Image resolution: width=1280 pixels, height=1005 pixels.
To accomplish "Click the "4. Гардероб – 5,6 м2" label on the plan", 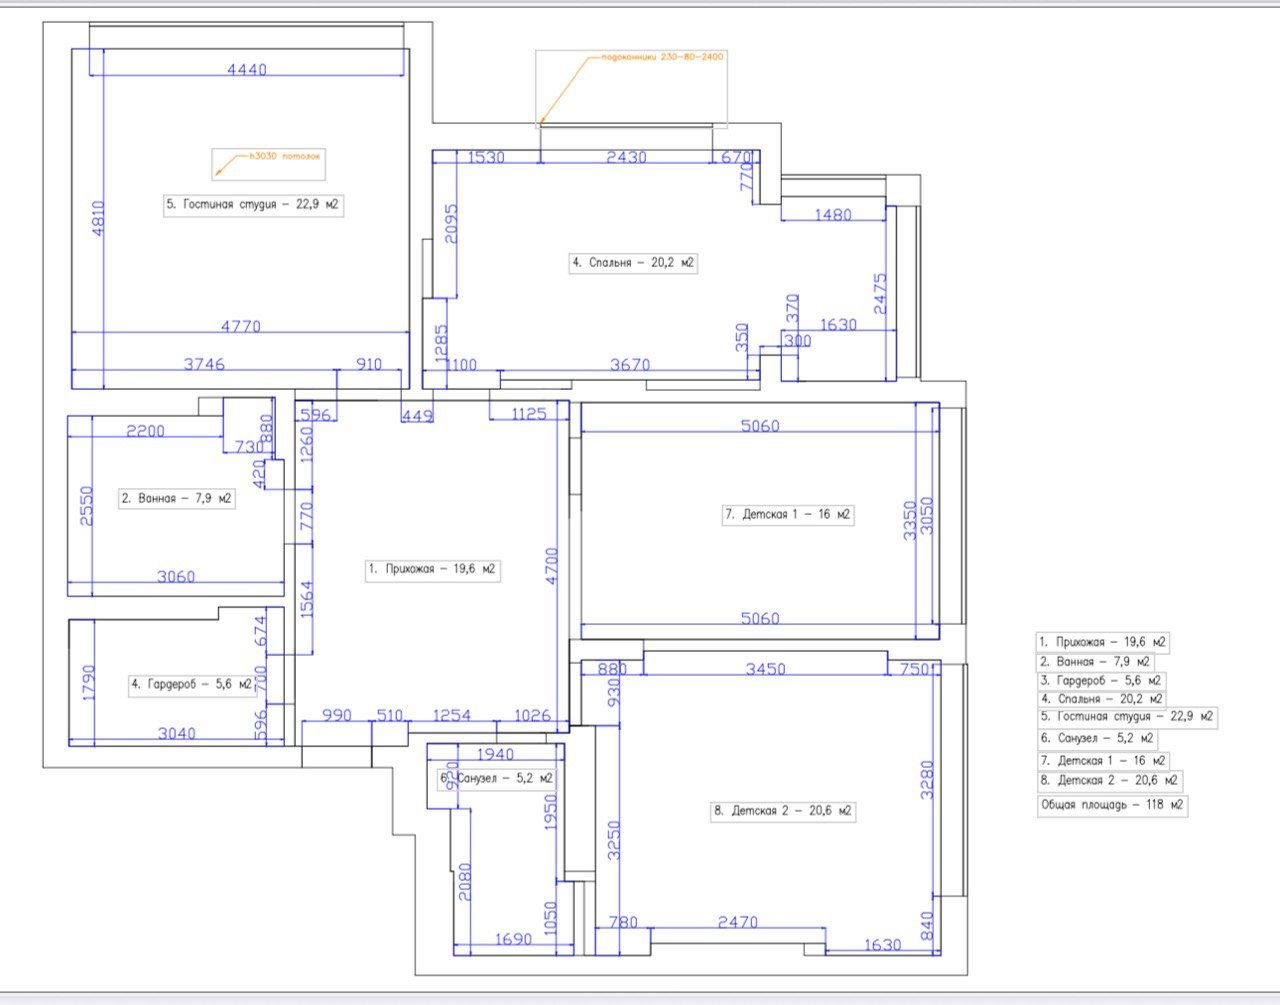I will [x=190, y=684].
